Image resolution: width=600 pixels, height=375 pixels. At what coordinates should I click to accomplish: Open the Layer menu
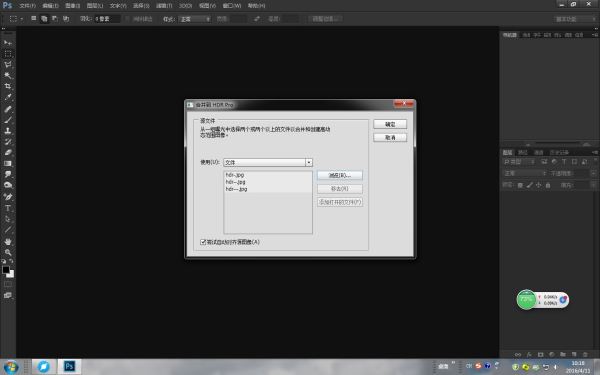click(x=95, y=6)
